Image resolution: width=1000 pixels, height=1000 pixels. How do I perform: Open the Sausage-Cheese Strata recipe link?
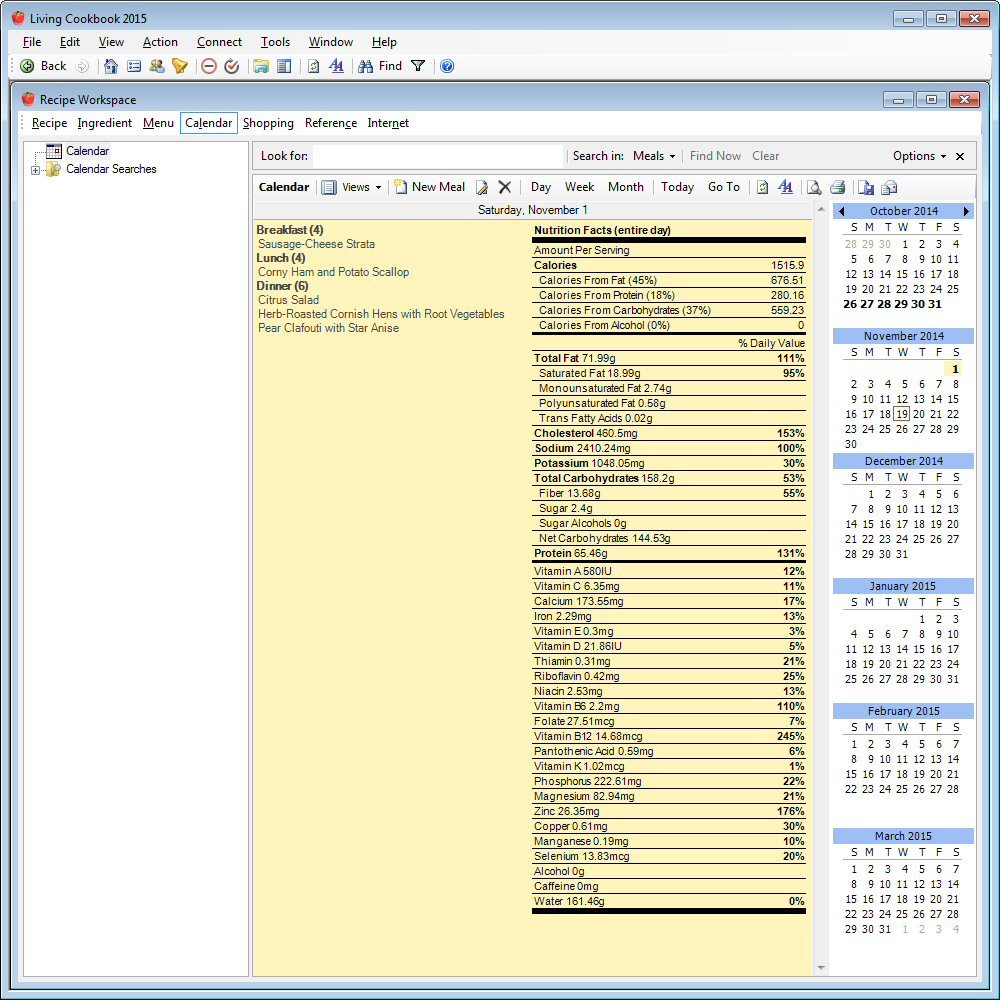316,244
